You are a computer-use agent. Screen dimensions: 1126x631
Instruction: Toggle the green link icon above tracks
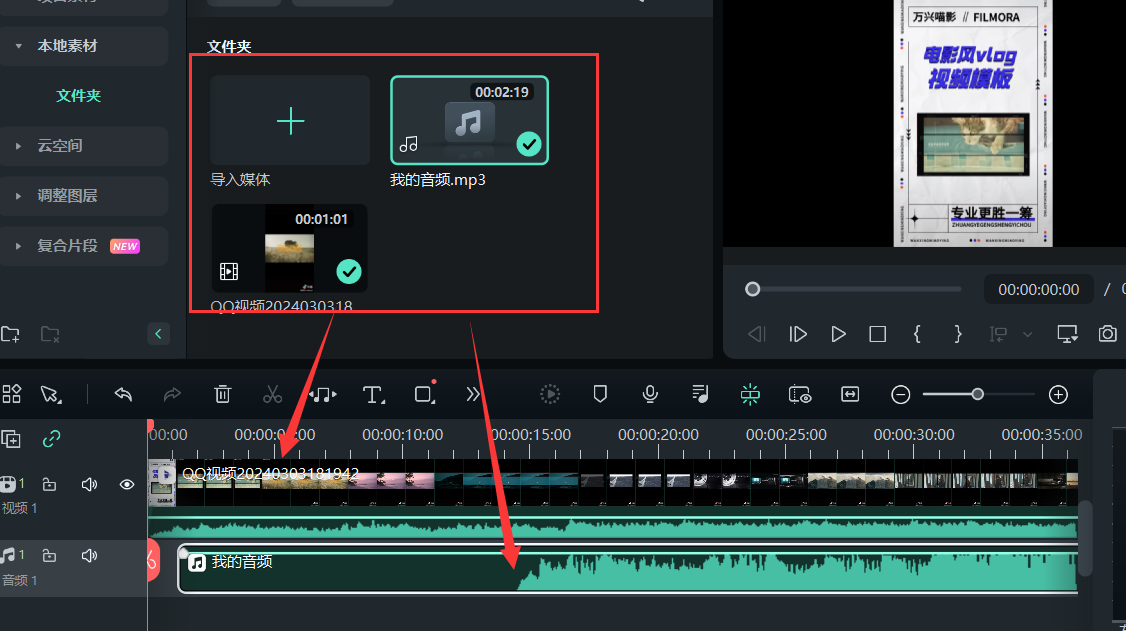(51, 439)
